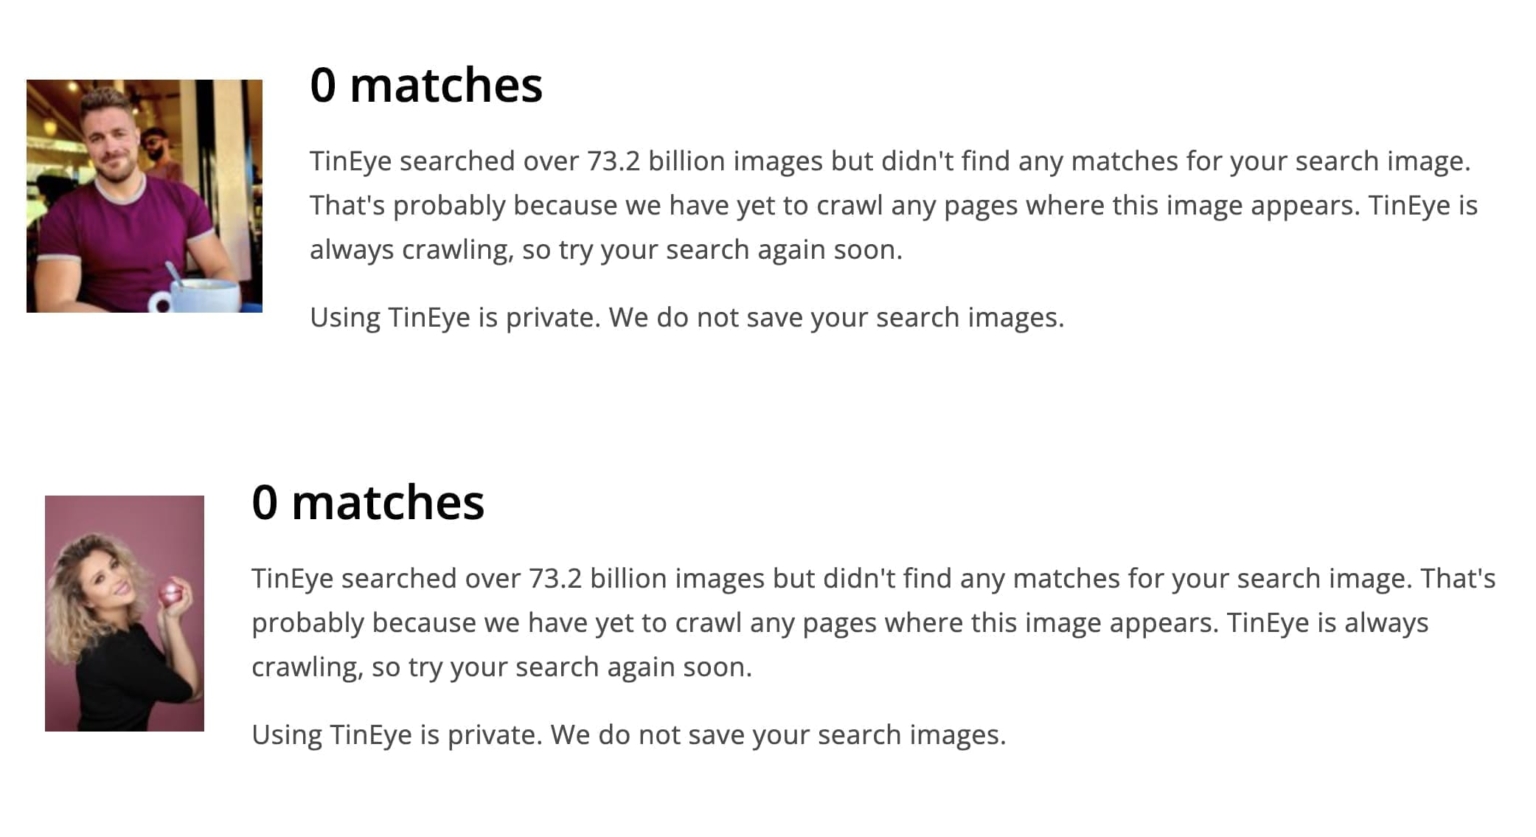Click bottom "We do not save your search images."

point(778,735)
